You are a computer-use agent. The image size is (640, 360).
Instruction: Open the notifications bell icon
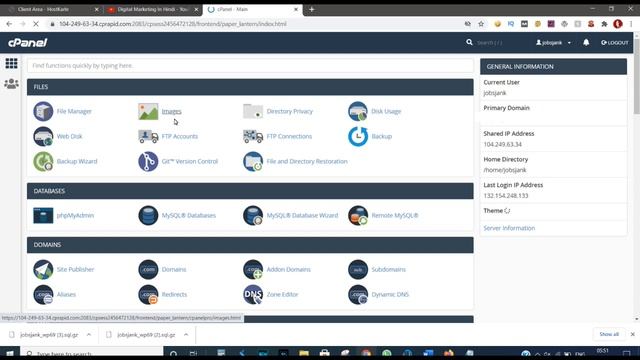click(586, 42)
